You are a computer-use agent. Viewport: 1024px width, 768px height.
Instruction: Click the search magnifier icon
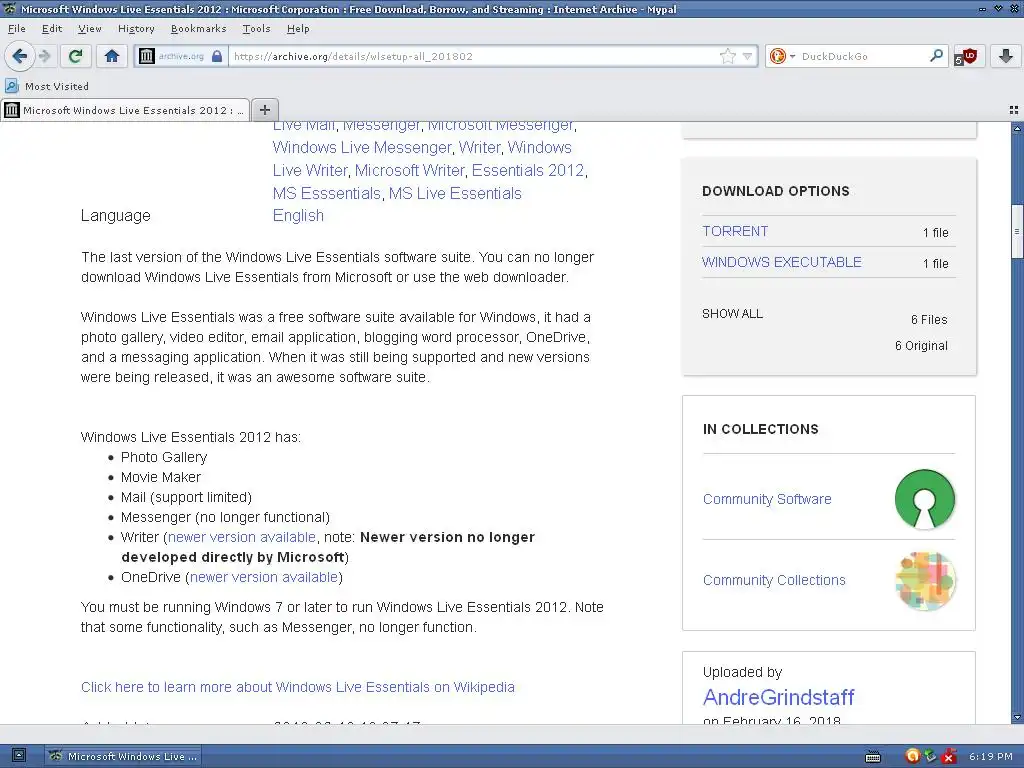tap(936, 56)
